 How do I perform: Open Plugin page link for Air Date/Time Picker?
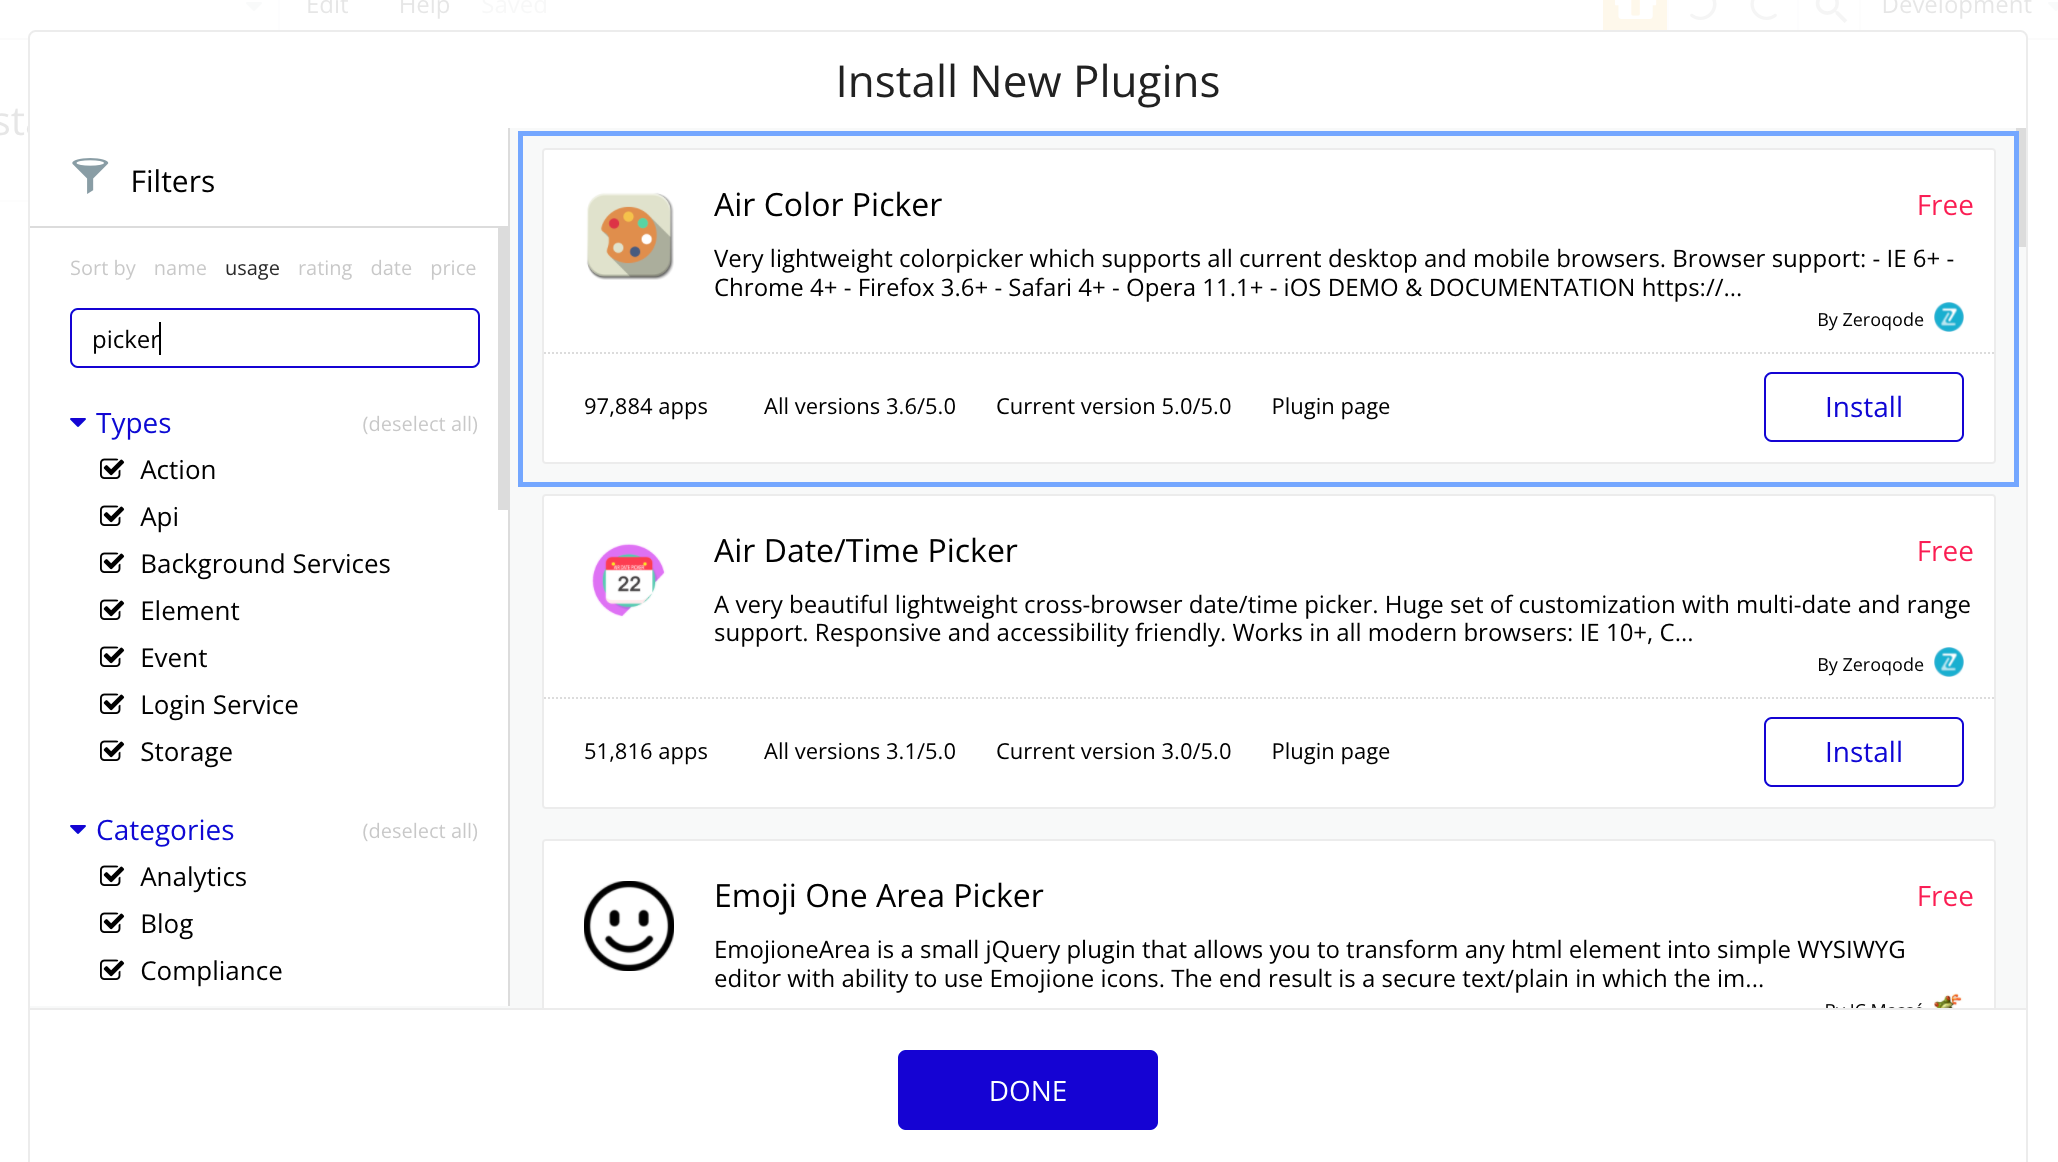tap(1330, 751)
